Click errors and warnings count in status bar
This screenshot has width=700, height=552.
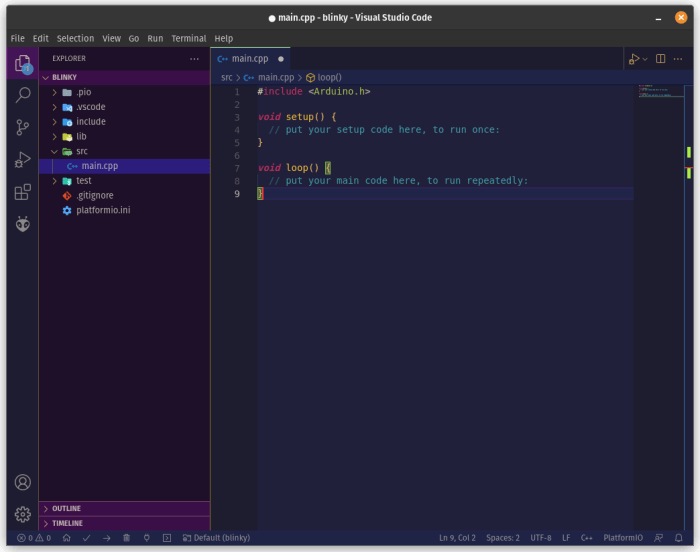click(34, 538)
